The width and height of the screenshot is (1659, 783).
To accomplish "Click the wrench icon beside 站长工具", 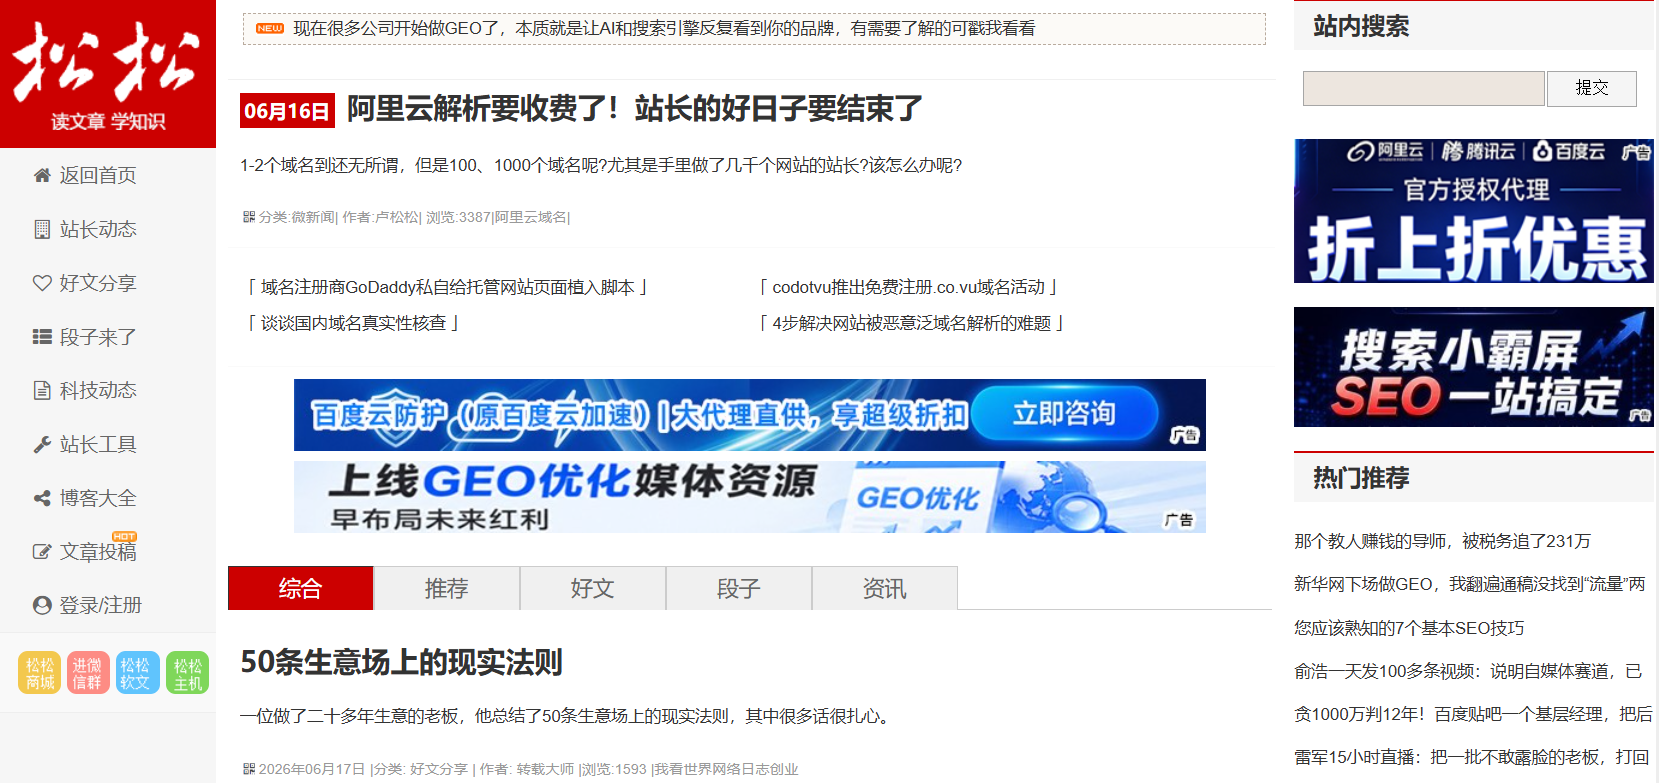I will (x=42, y=444).
